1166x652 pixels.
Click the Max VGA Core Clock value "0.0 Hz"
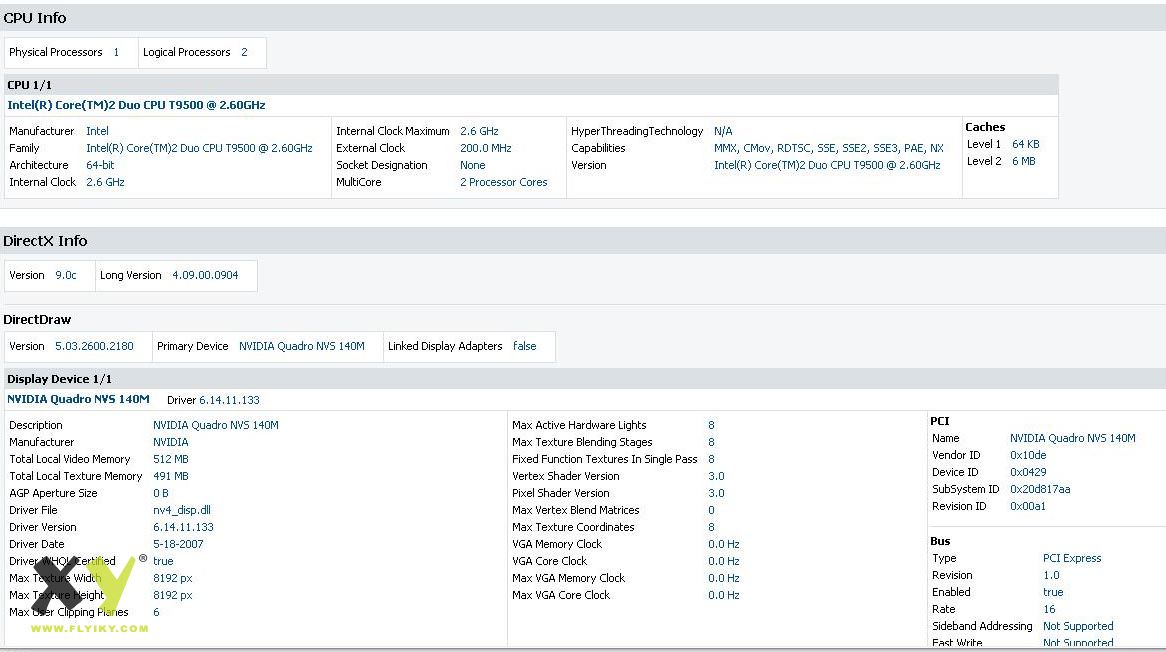tap(724, 595)
